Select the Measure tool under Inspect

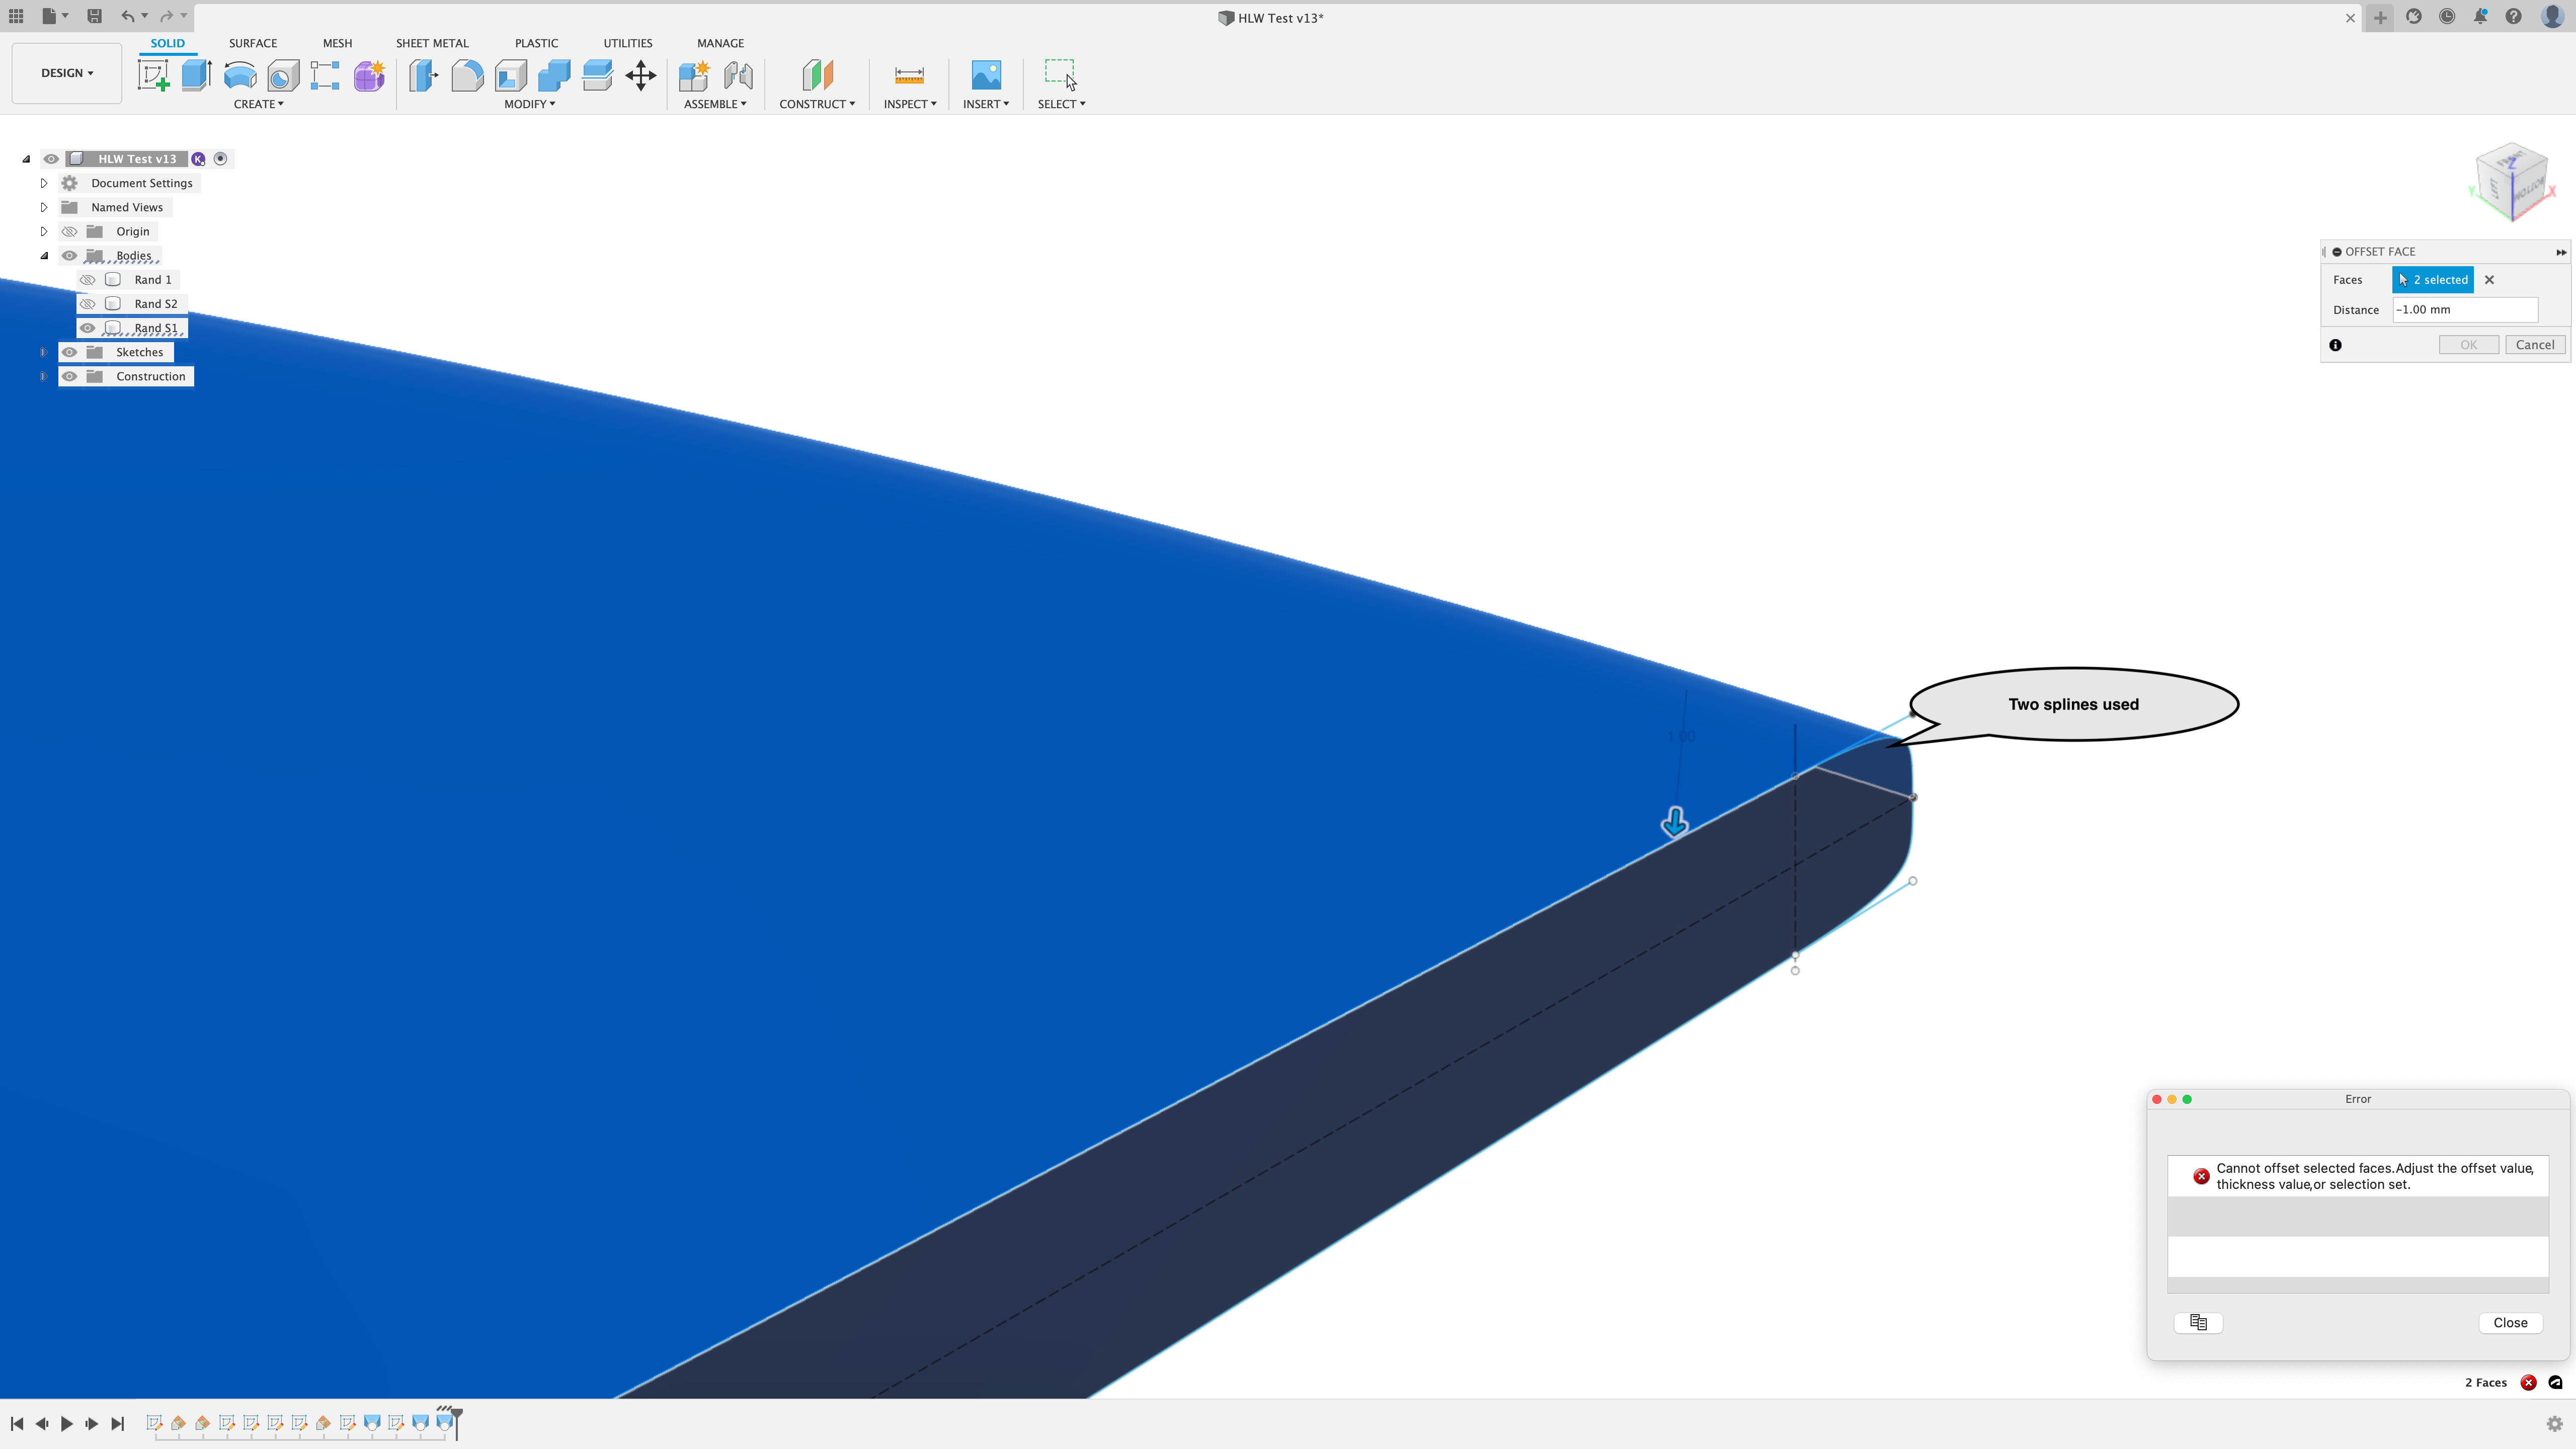coord(908,76)
